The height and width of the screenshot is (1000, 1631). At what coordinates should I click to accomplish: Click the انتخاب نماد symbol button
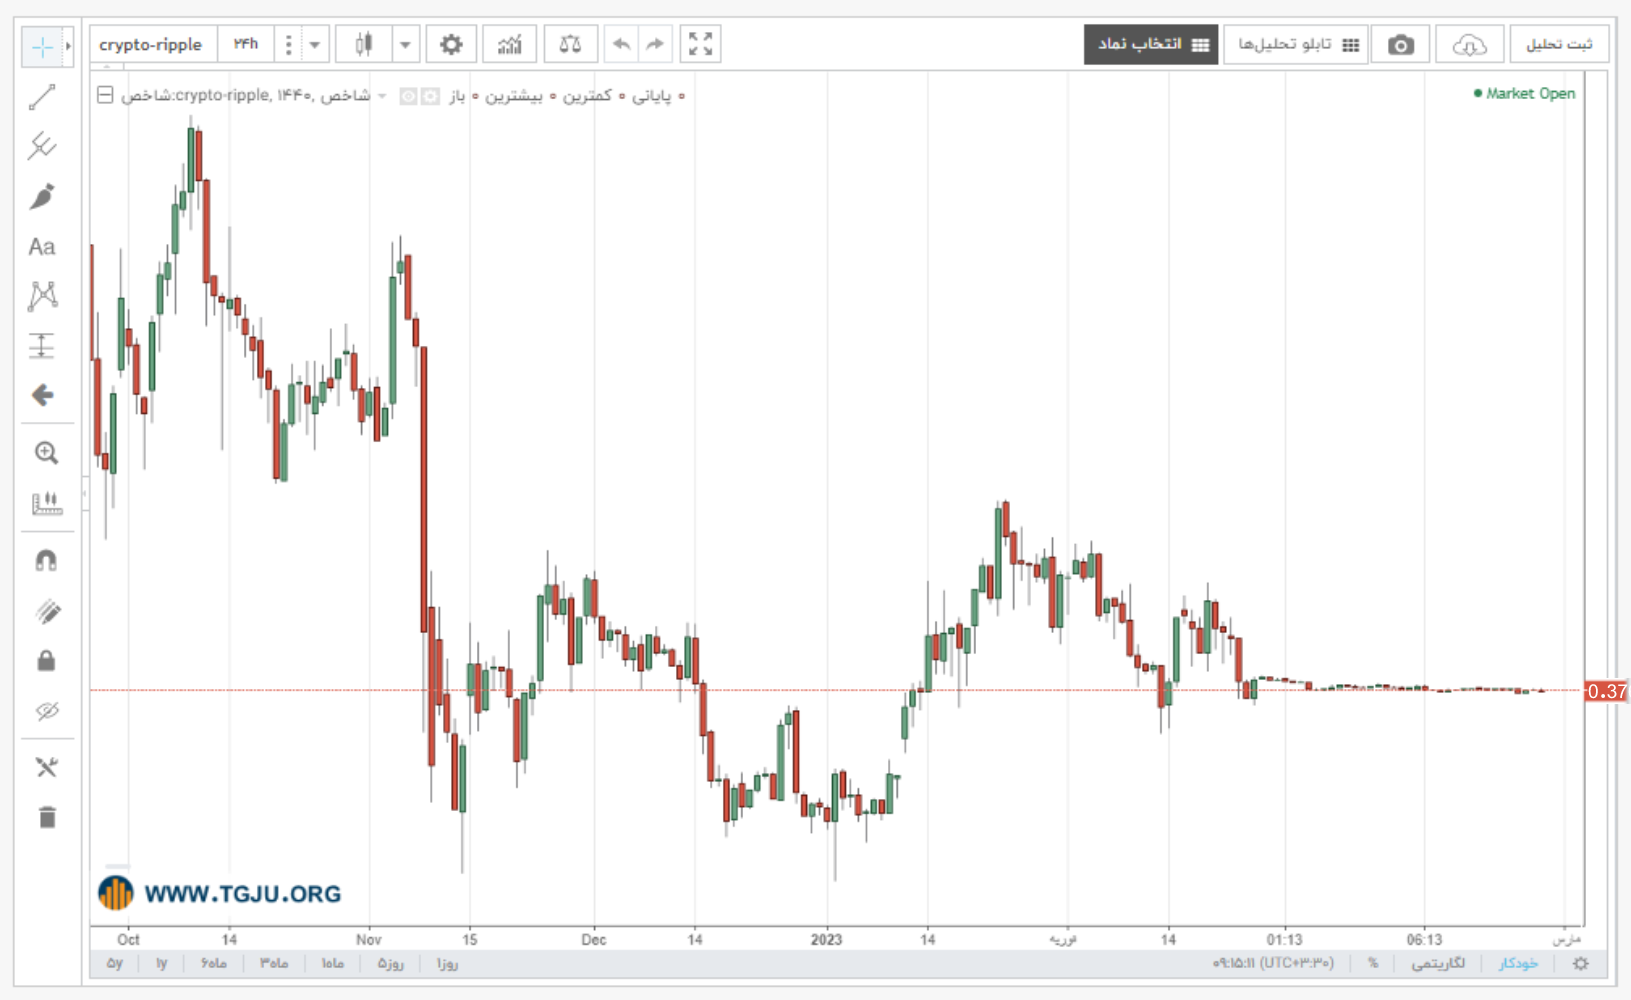[1151, 45]
